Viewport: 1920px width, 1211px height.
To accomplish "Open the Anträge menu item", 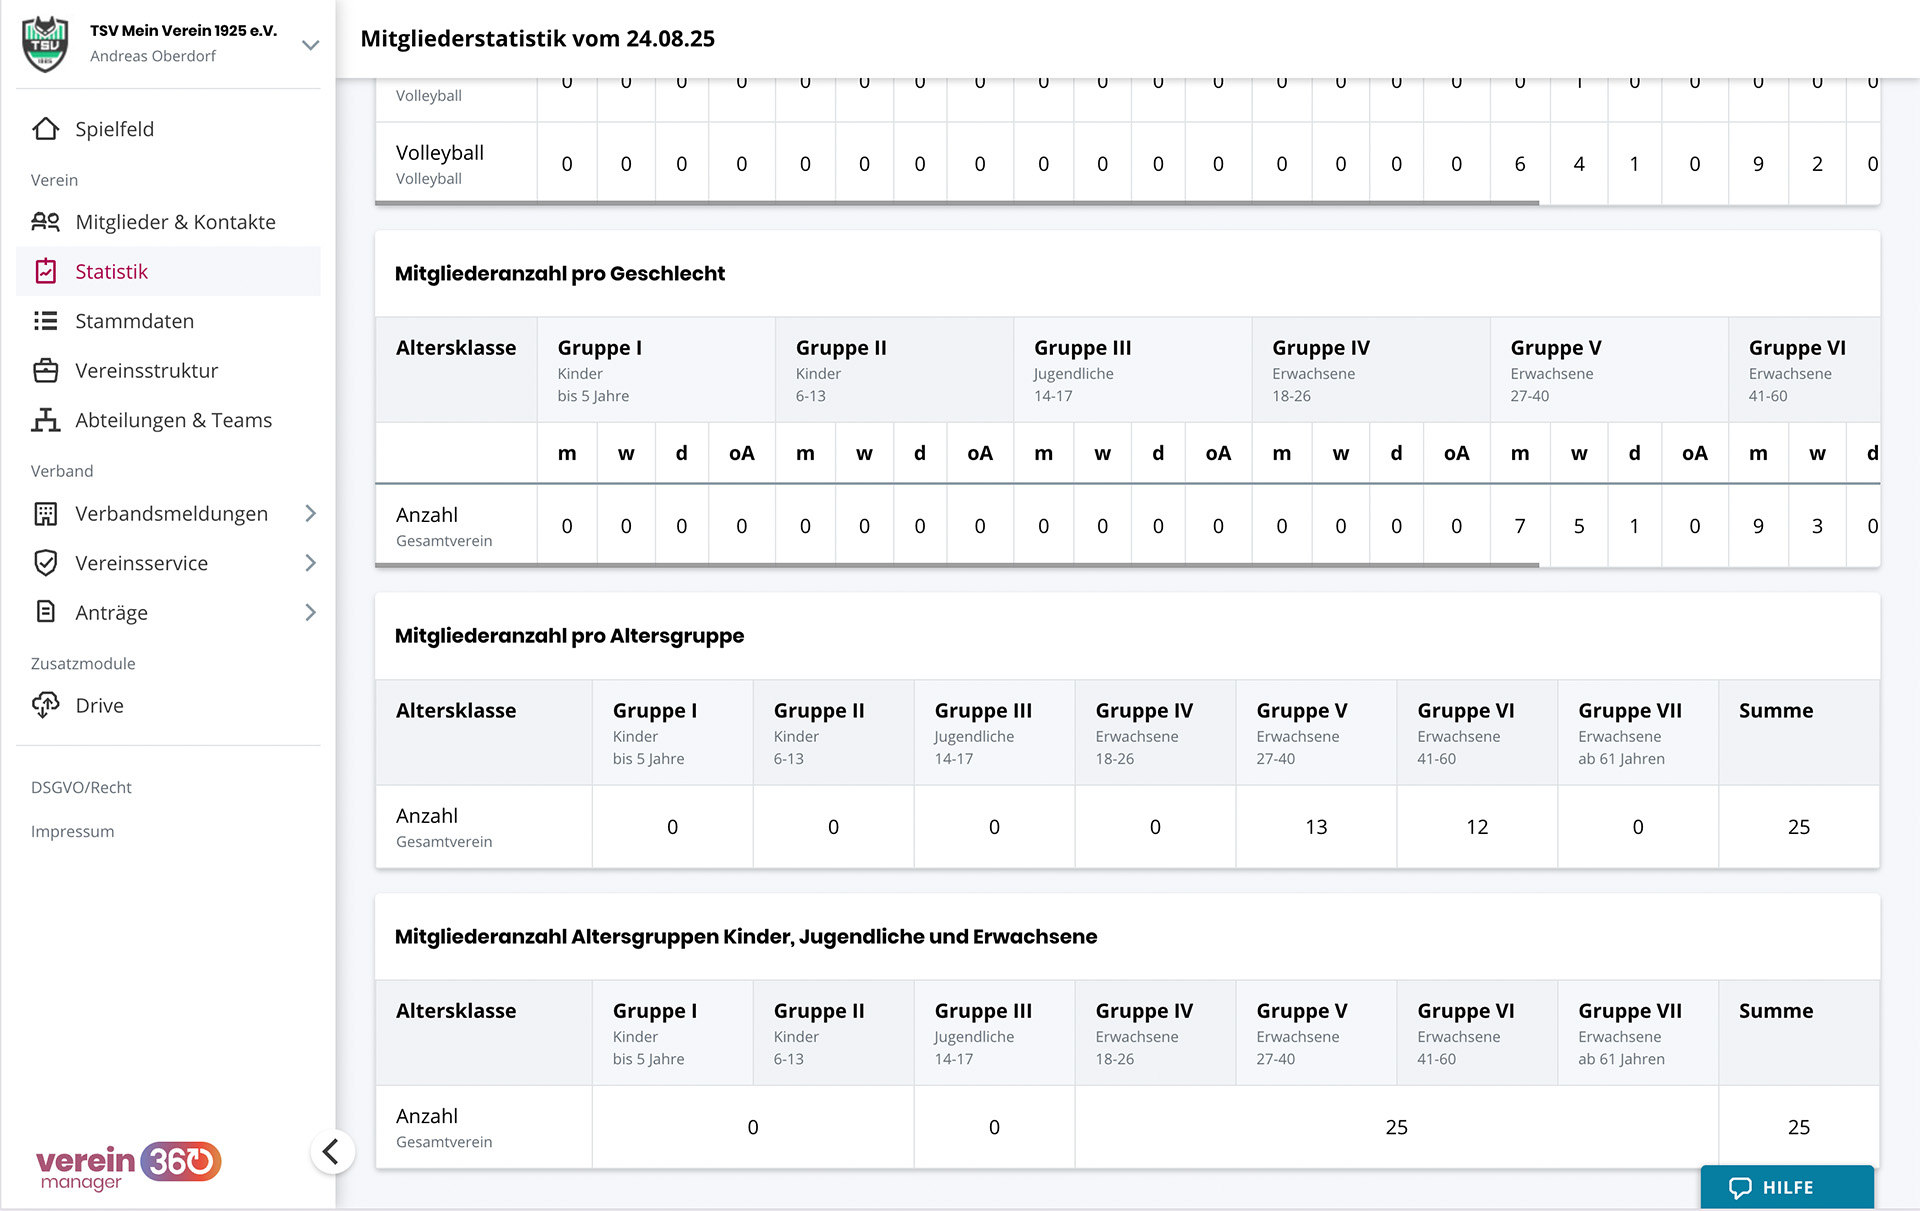I will coord(111,613).
